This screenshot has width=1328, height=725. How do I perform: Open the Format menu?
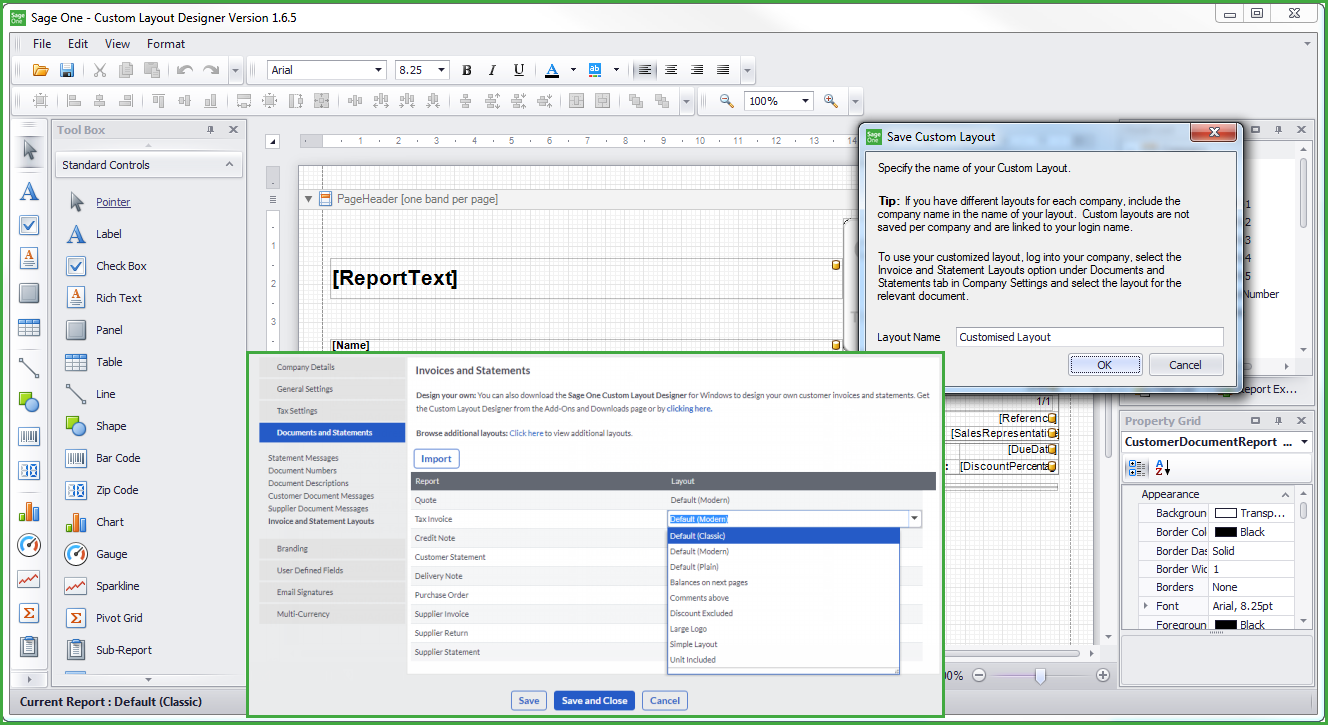coord(166,44)
